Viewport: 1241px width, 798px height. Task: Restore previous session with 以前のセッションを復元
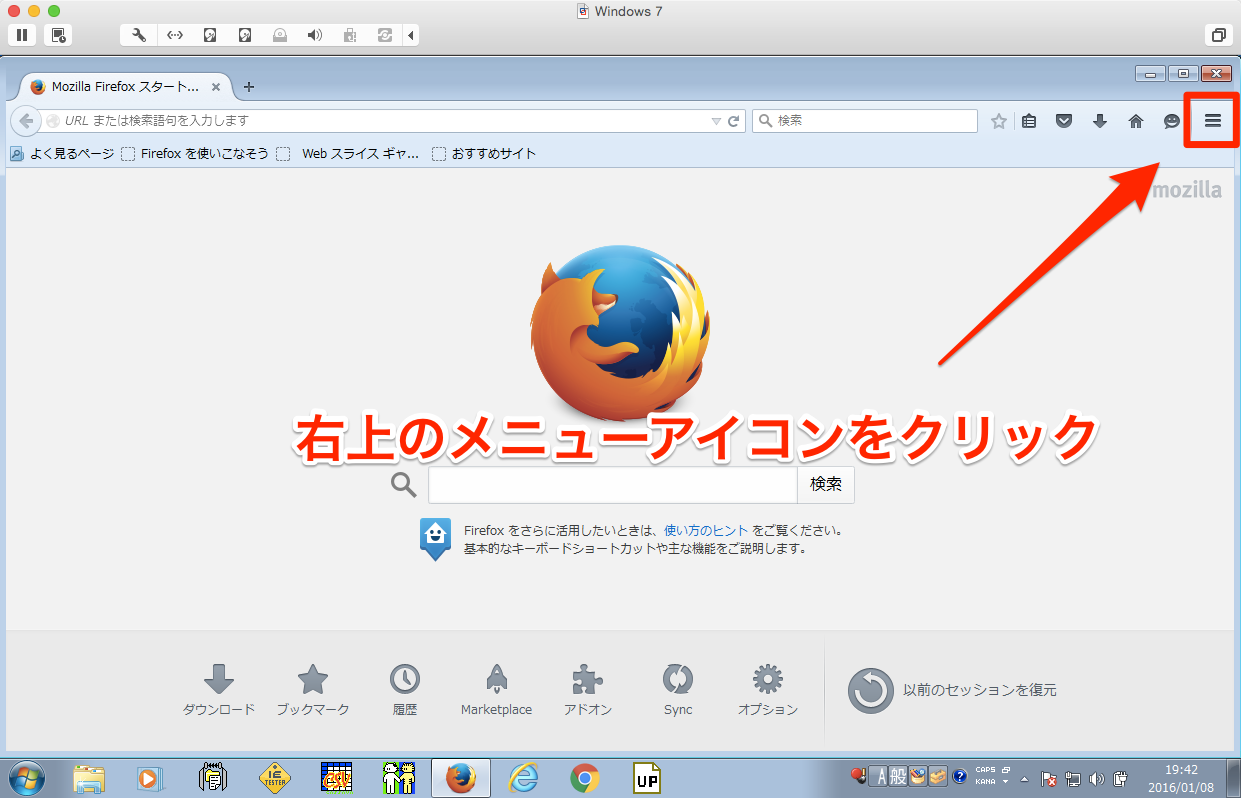(x=952, y=690)
